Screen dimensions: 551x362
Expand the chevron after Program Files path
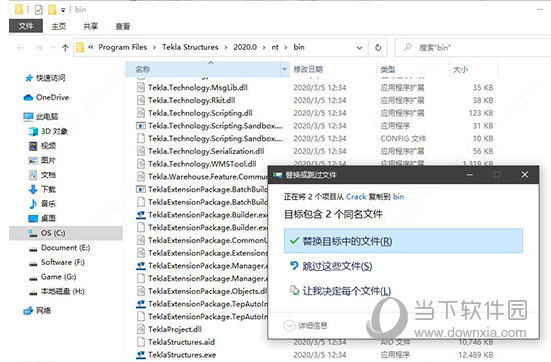click(x=154, y=47)
